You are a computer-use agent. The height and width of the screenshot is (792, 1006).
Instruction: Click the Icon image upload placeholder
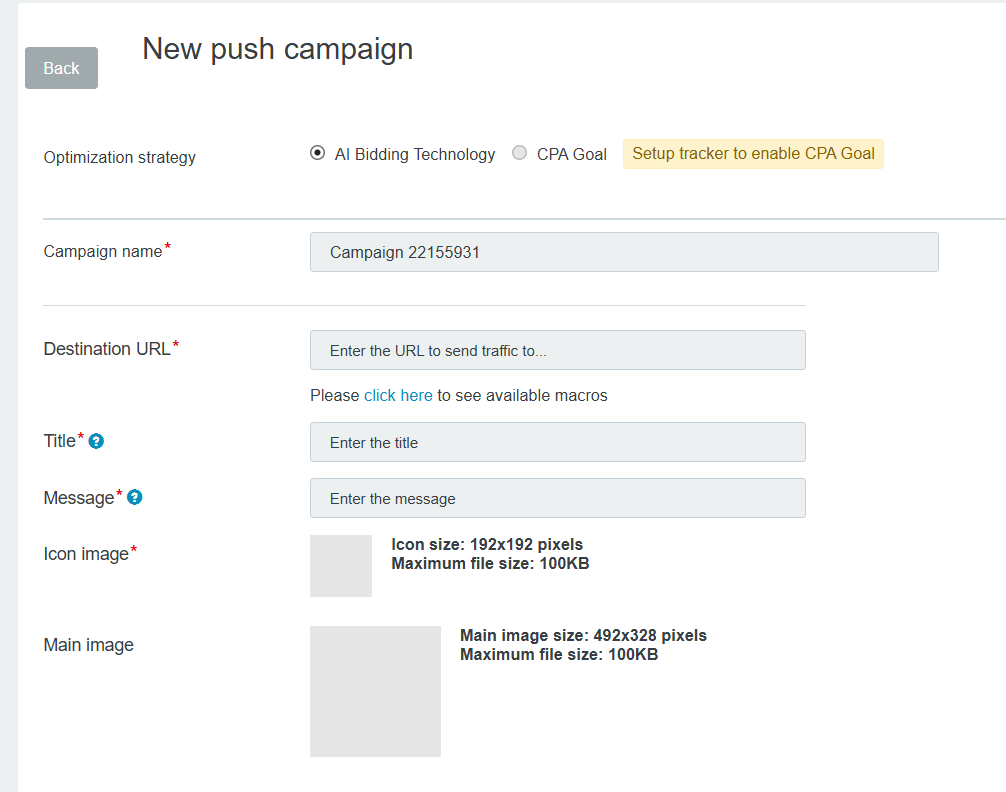coord(341,566)
